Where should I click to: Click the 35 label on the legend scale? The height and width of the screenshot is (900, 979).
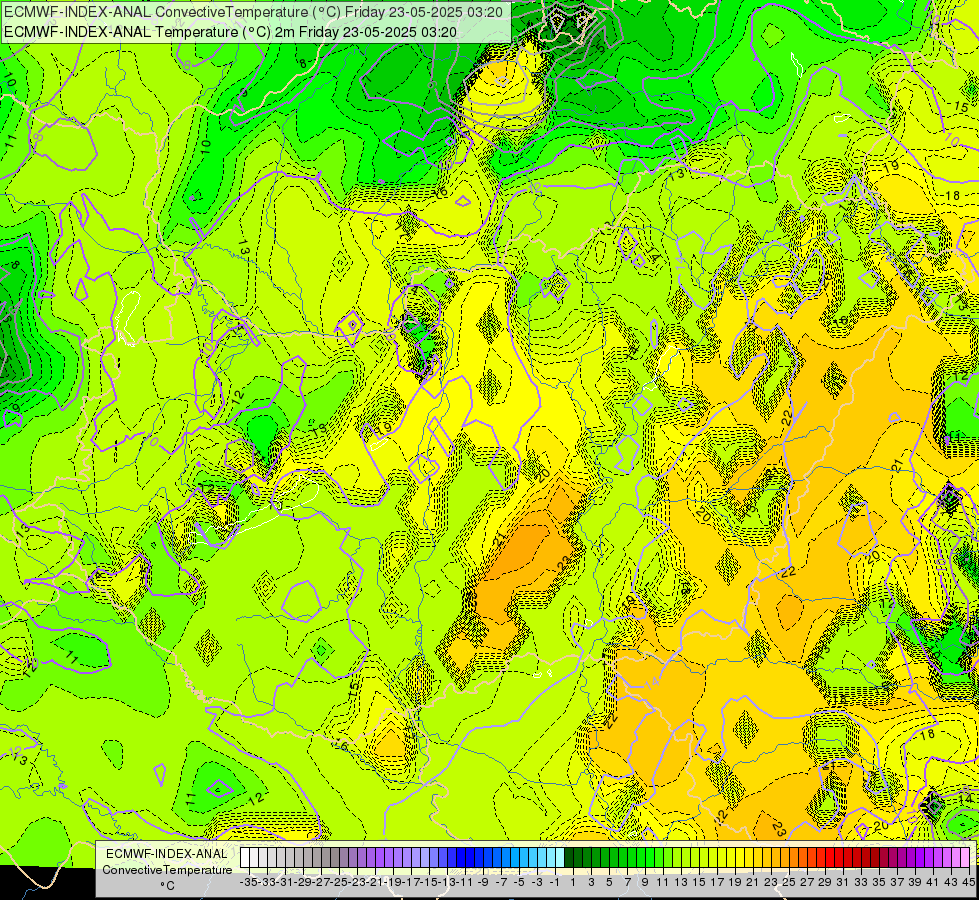coord(879,883)
